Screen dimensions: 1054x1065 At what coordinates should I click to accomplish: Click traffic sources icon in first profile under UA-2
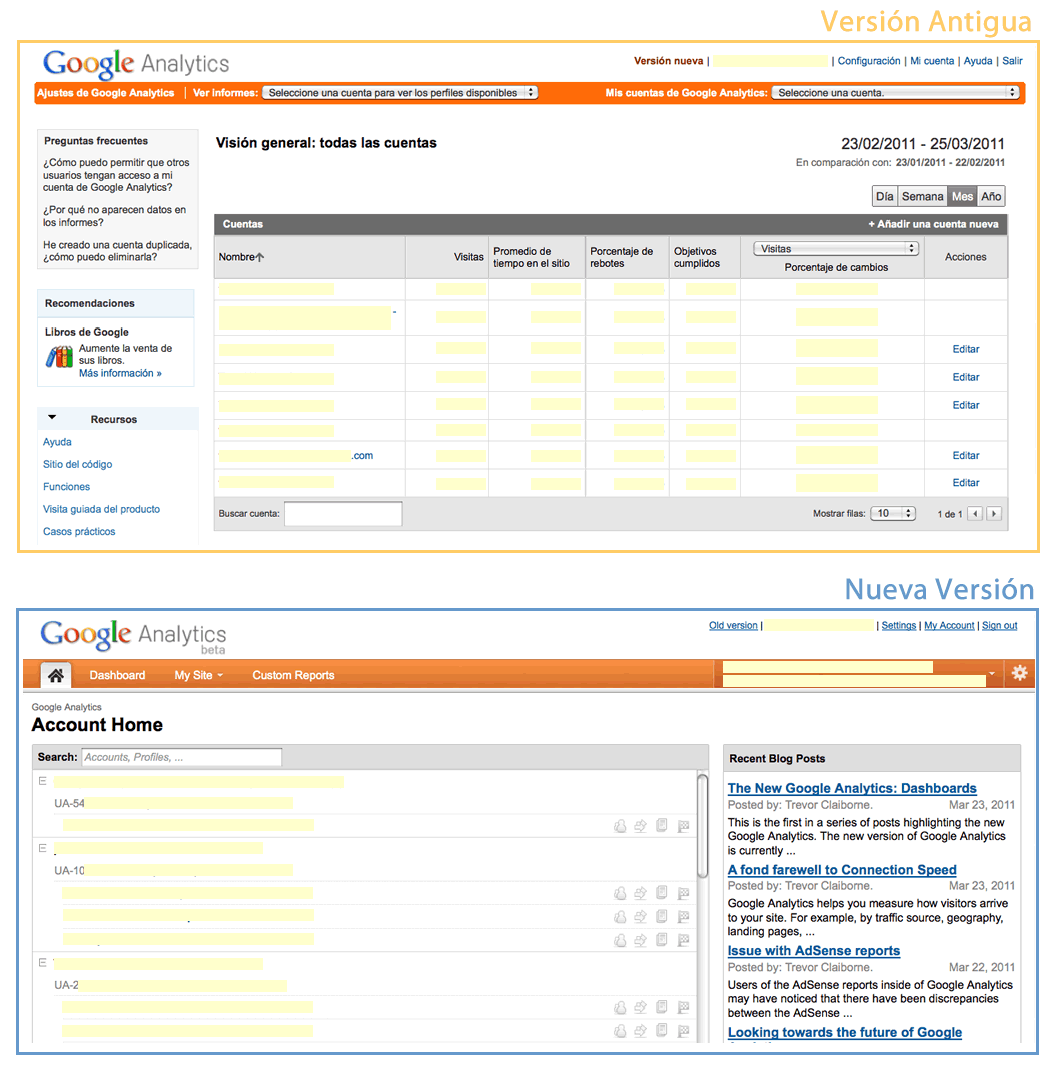[x=640, y=1008]
